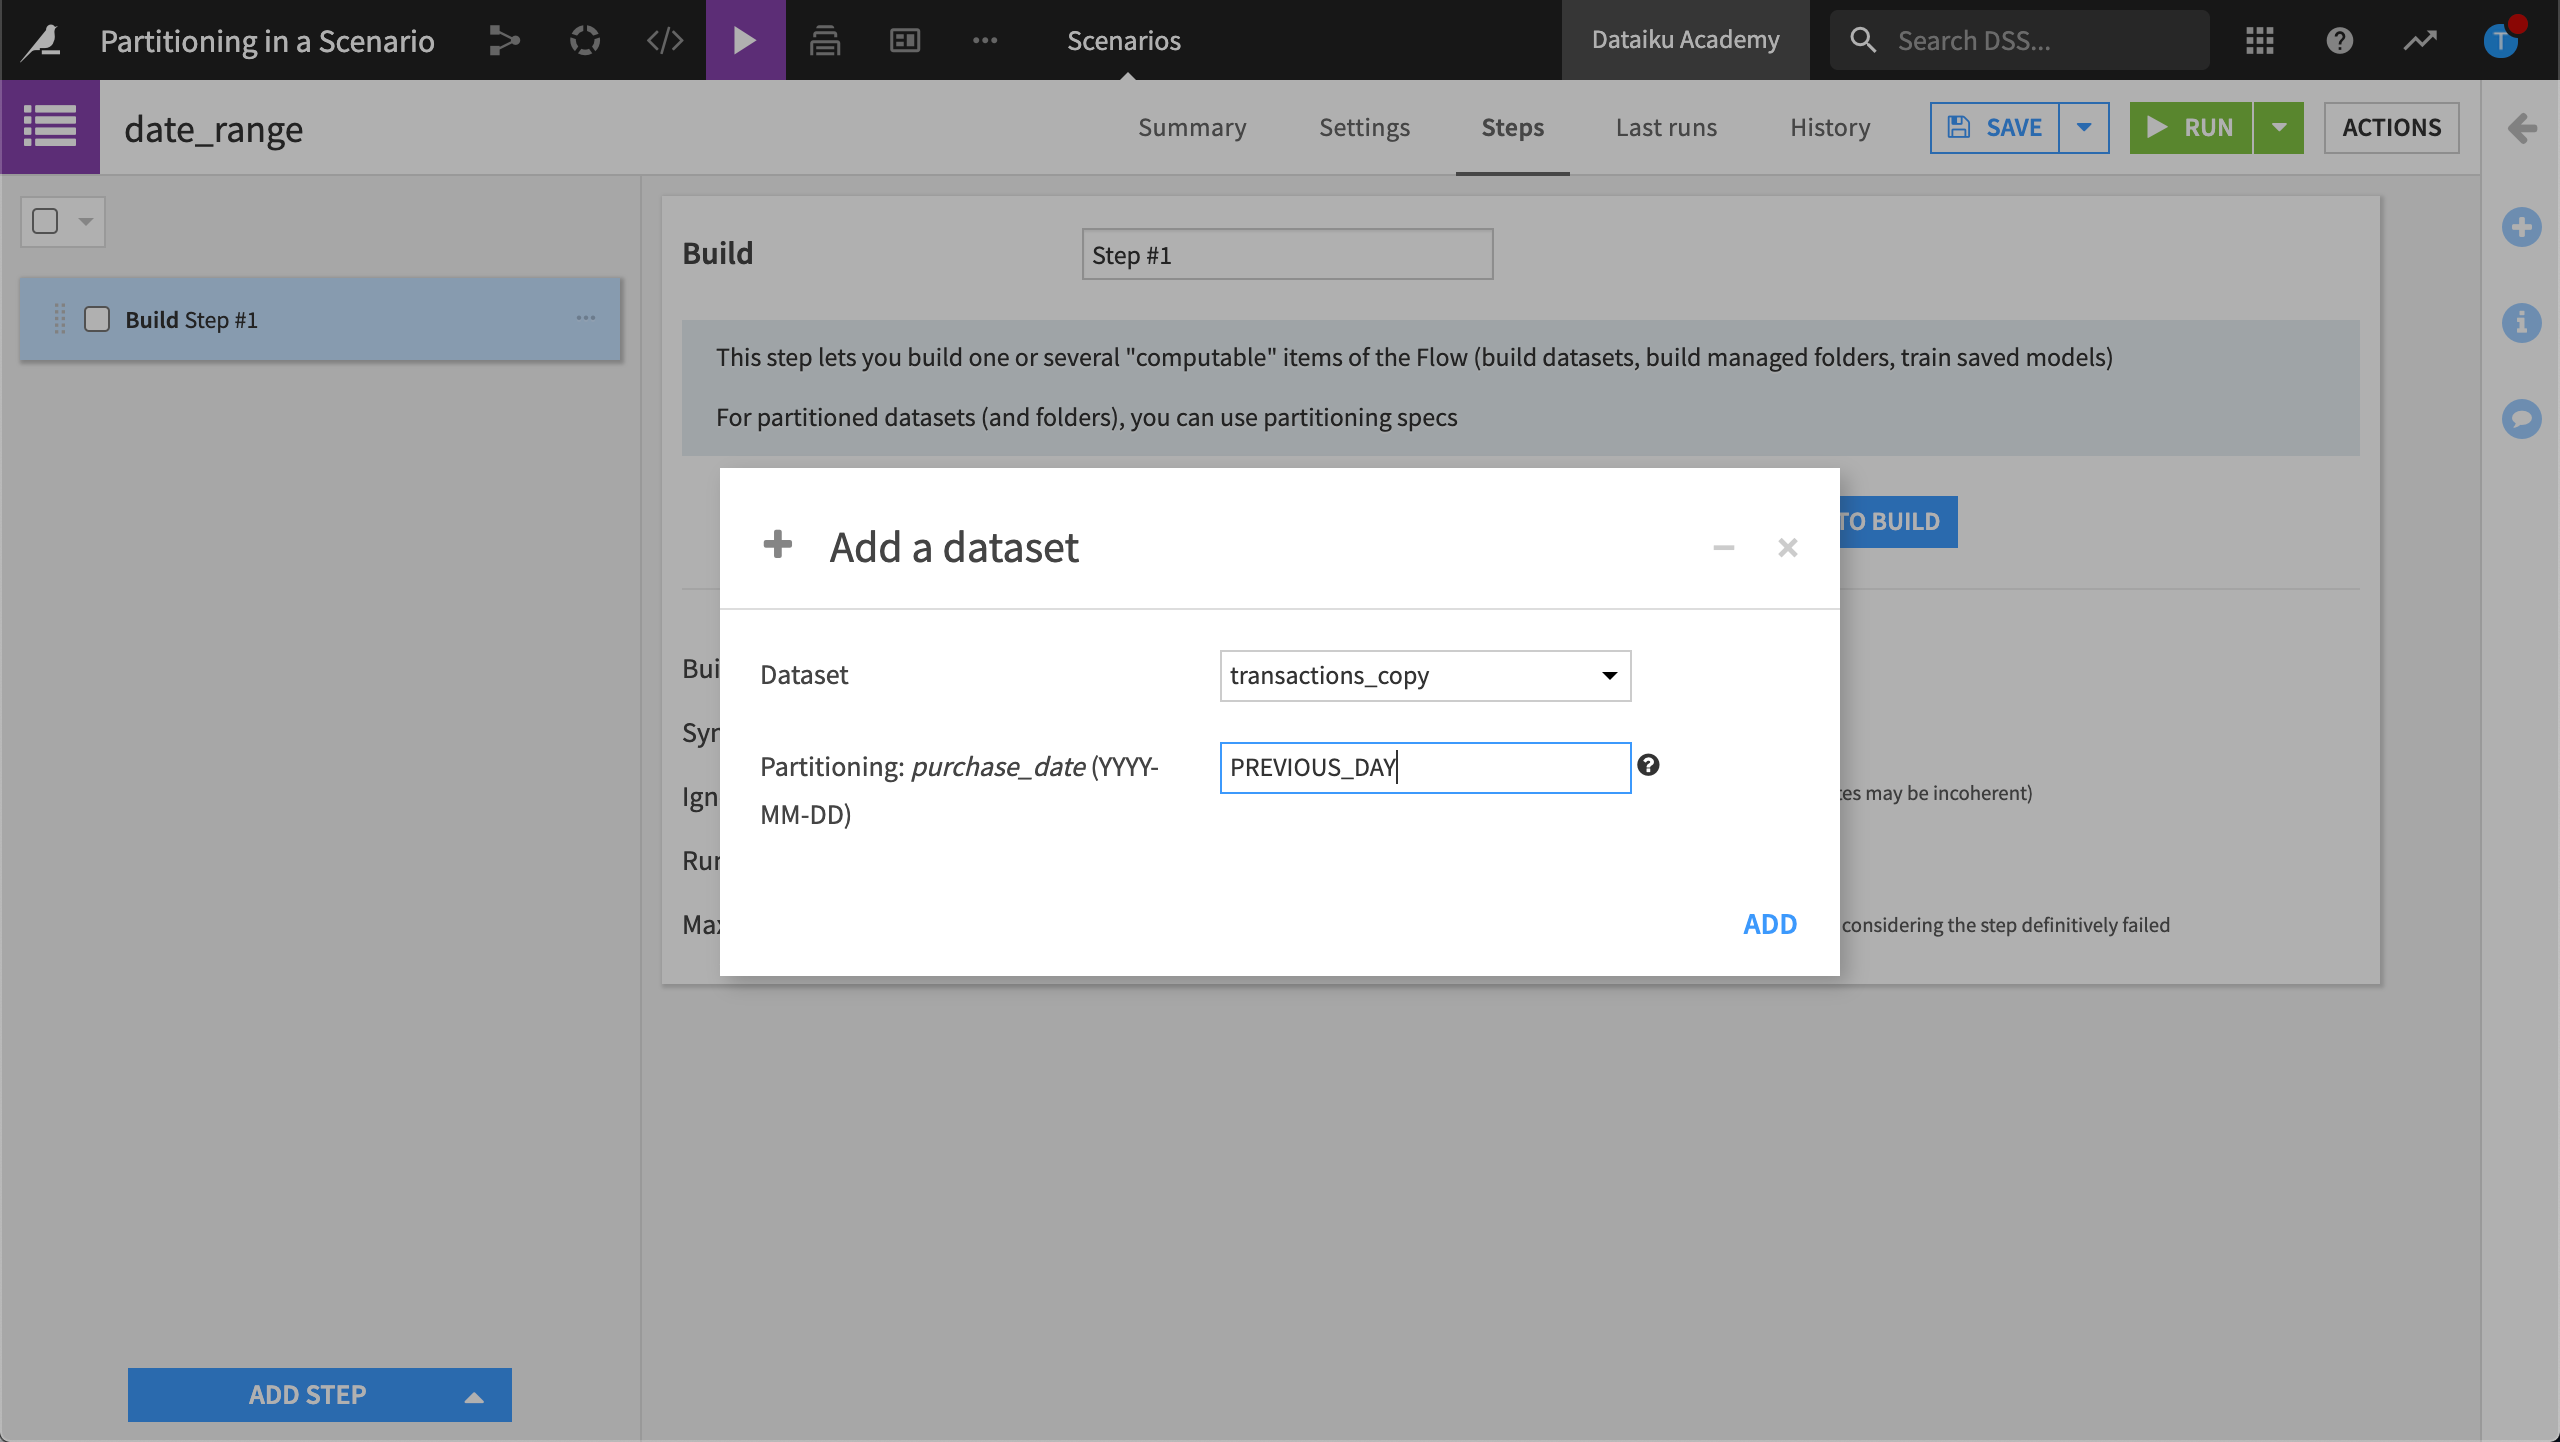Open the Dashboards icon in navbar
The height and width of the screenshot is (1442, 2560).
904,40
